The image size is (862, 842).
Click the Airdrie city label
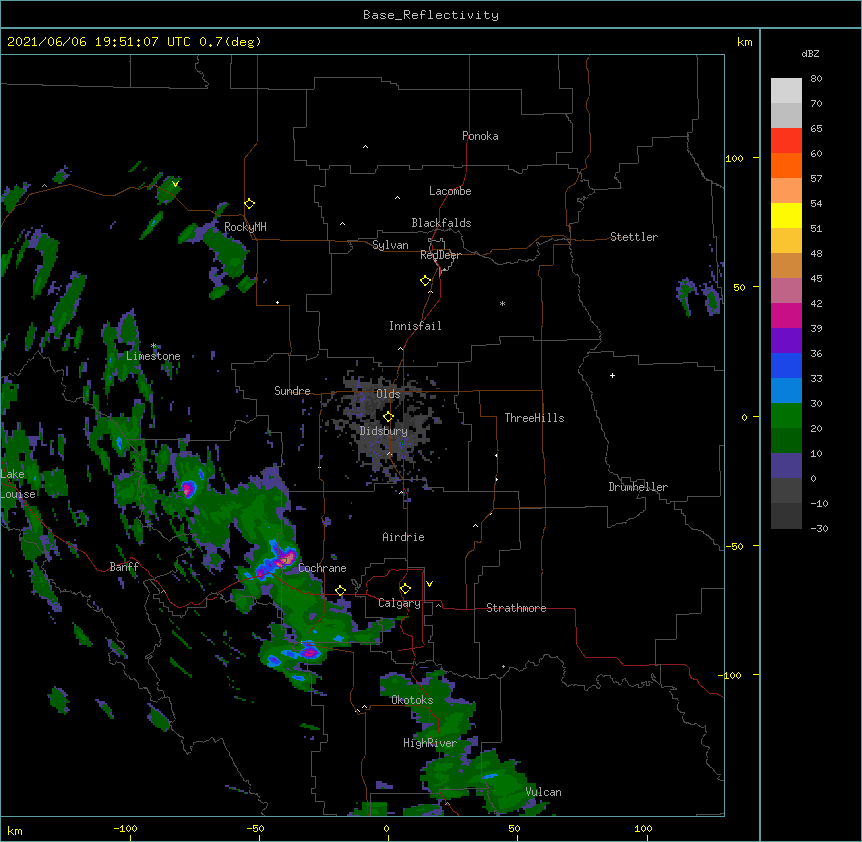(404, 537)
